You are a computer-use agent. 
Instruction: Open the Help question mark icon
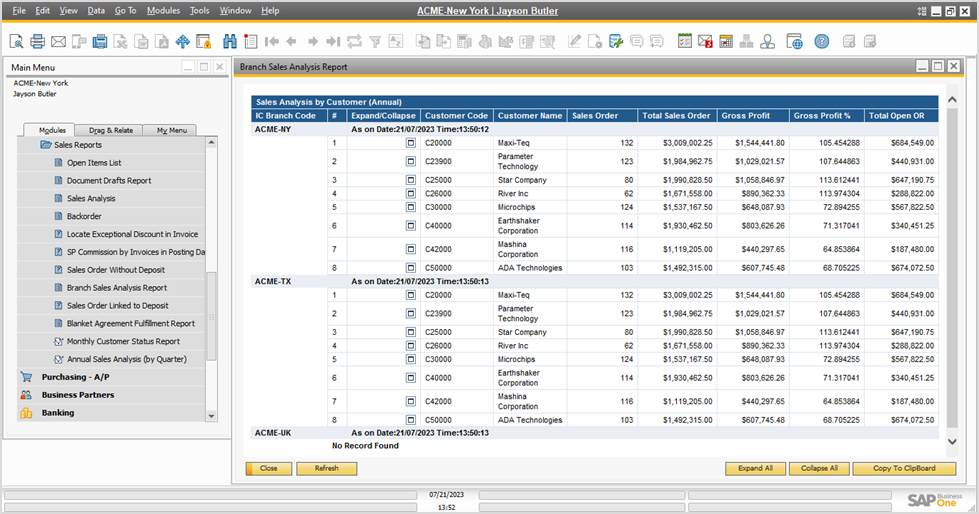click(821, 41)
